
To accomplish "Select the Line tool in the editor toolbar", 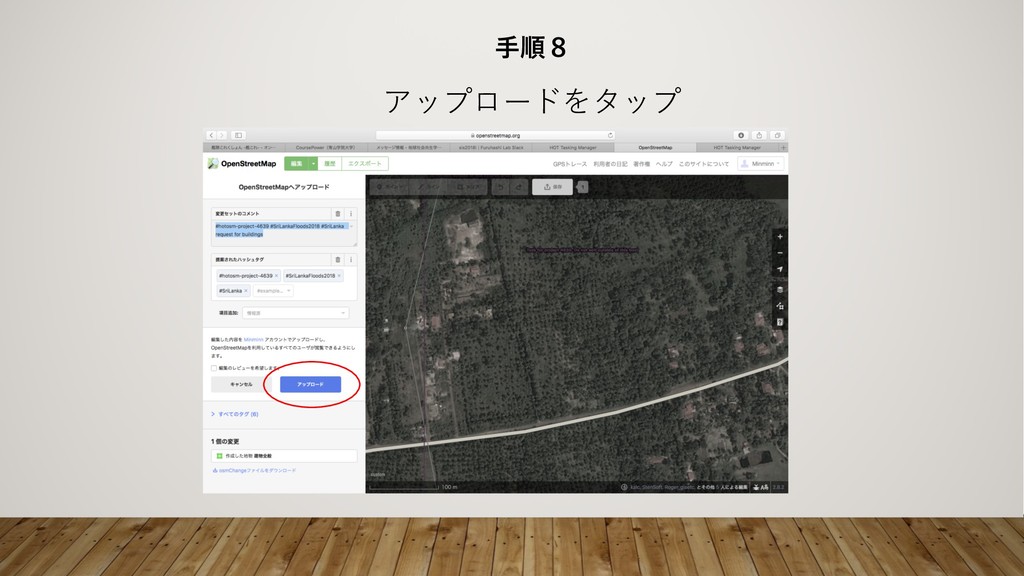I will coord(429,187).
